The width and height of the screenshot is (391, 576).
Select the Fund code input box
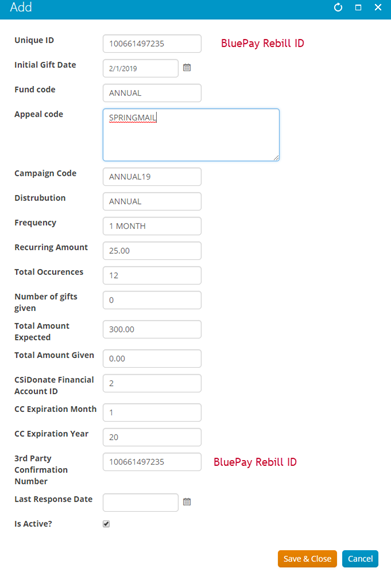(x=152, y=93)
